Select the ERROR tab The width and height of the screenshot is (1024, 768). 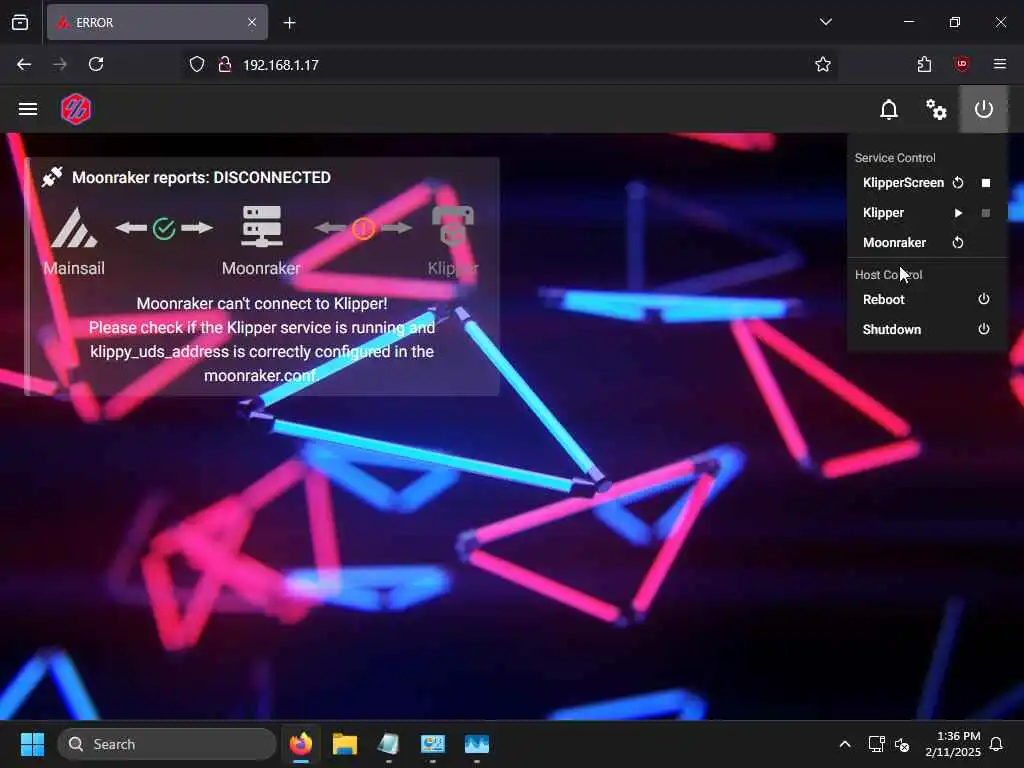(x=157, y=23)
